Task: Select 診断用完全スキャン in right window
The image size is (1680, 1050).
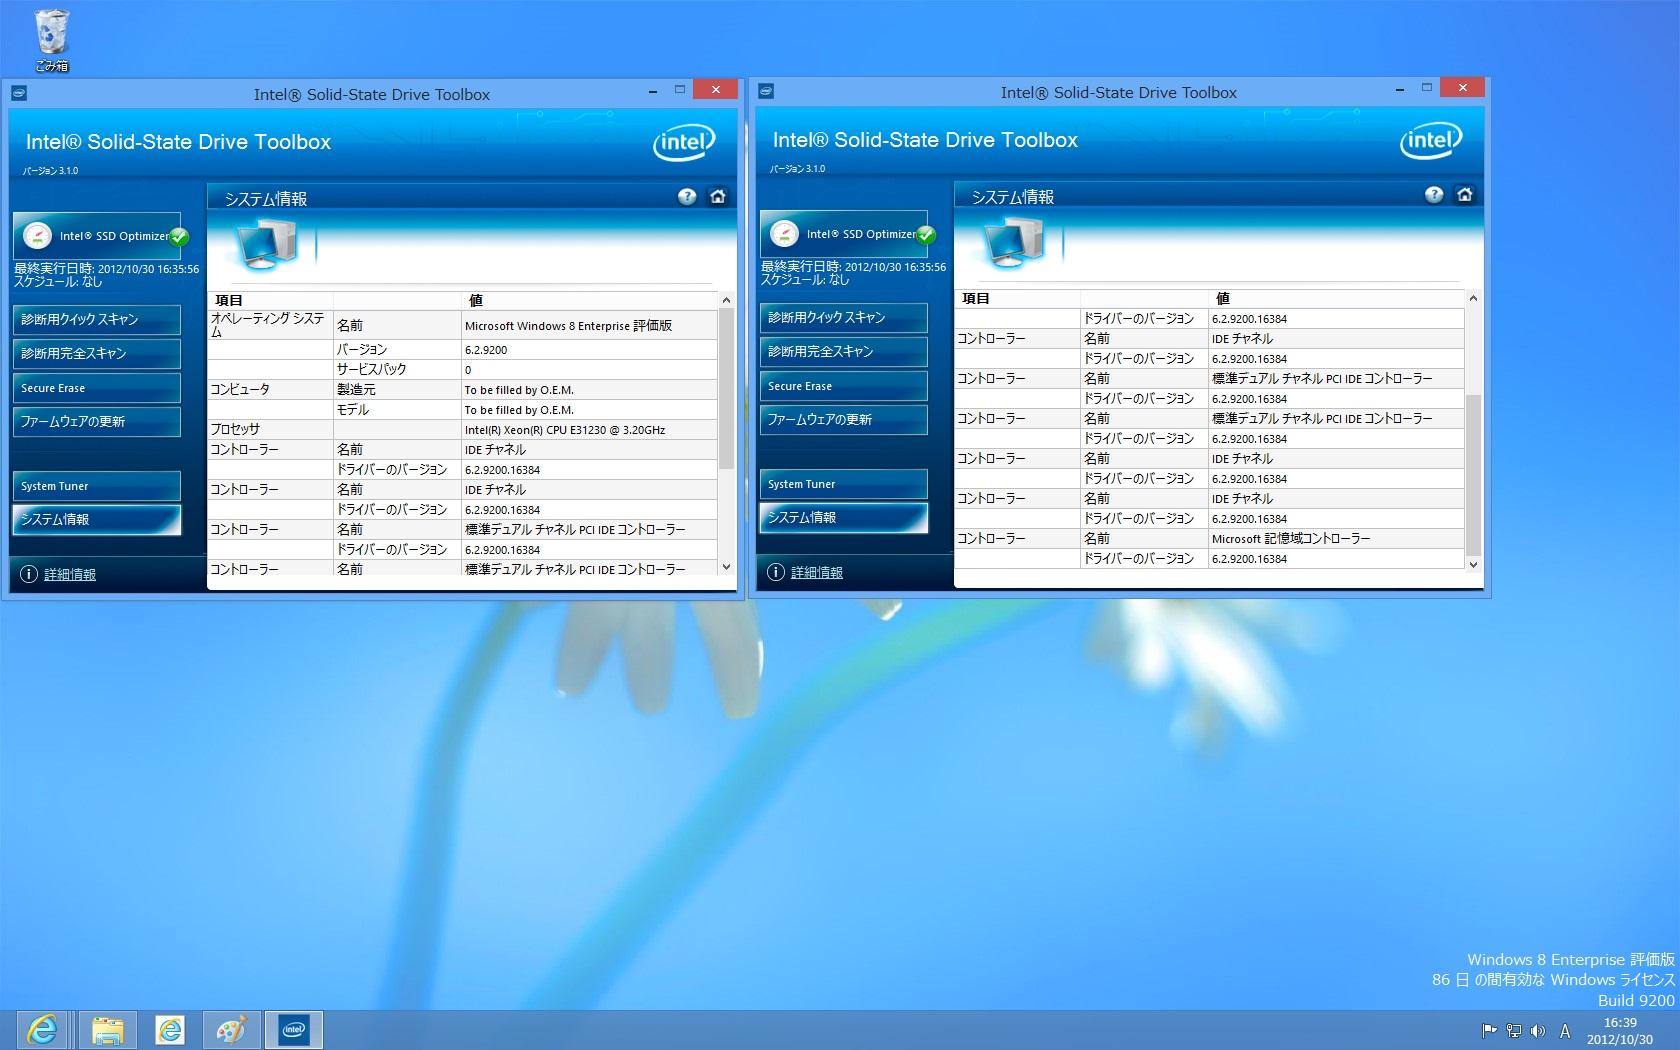Action: point(843,352)
